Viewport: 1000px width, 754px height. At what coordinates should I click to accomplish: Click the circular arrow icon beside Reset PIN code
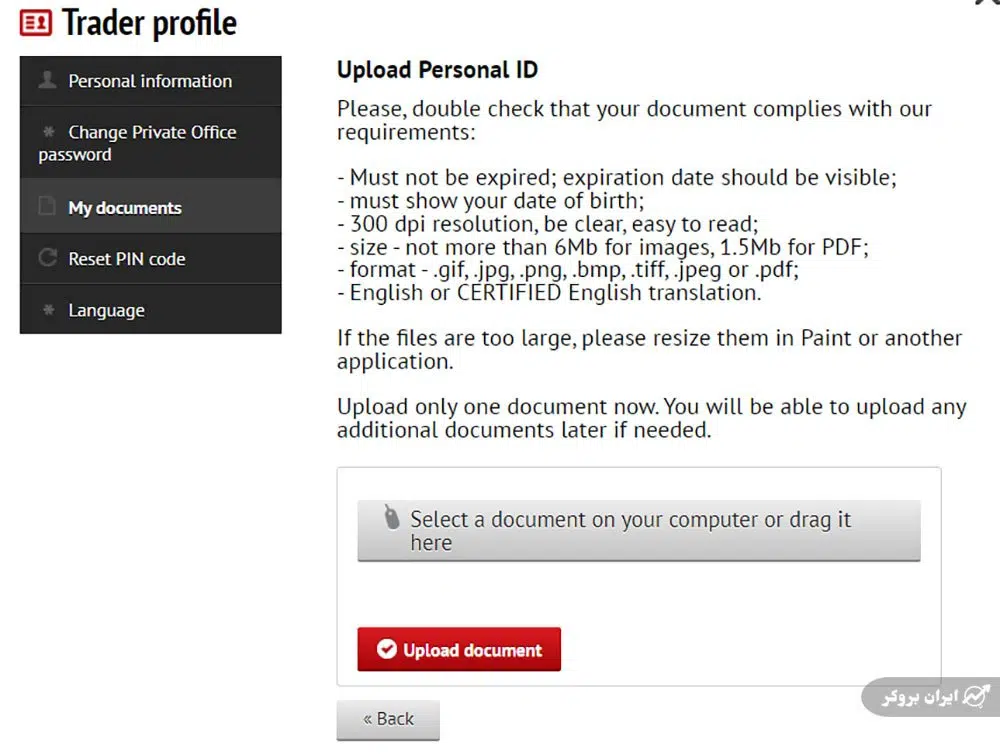click(47, 258)
